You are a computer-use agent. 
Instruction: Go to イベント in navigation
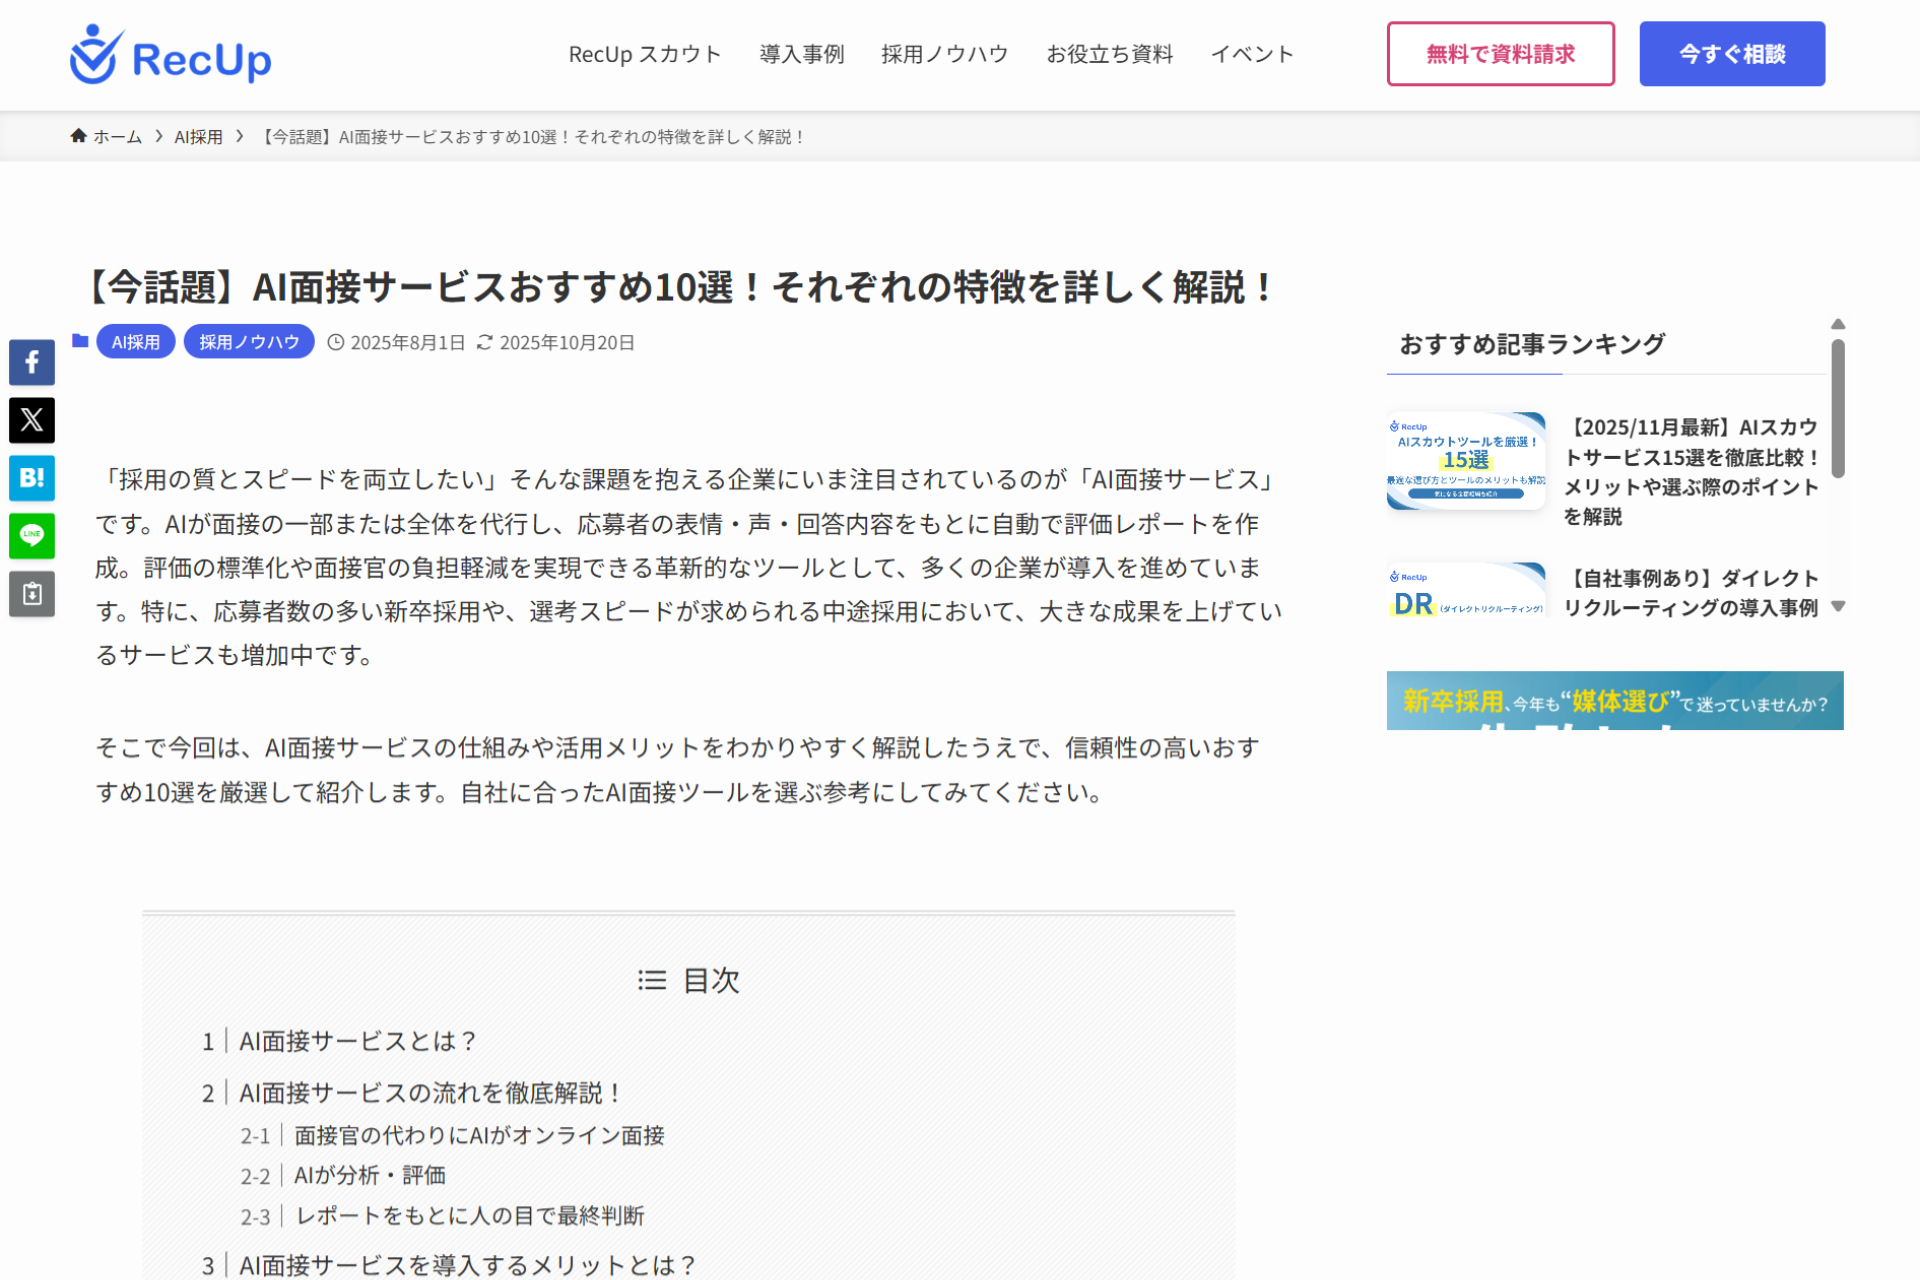pos(1251,54)
